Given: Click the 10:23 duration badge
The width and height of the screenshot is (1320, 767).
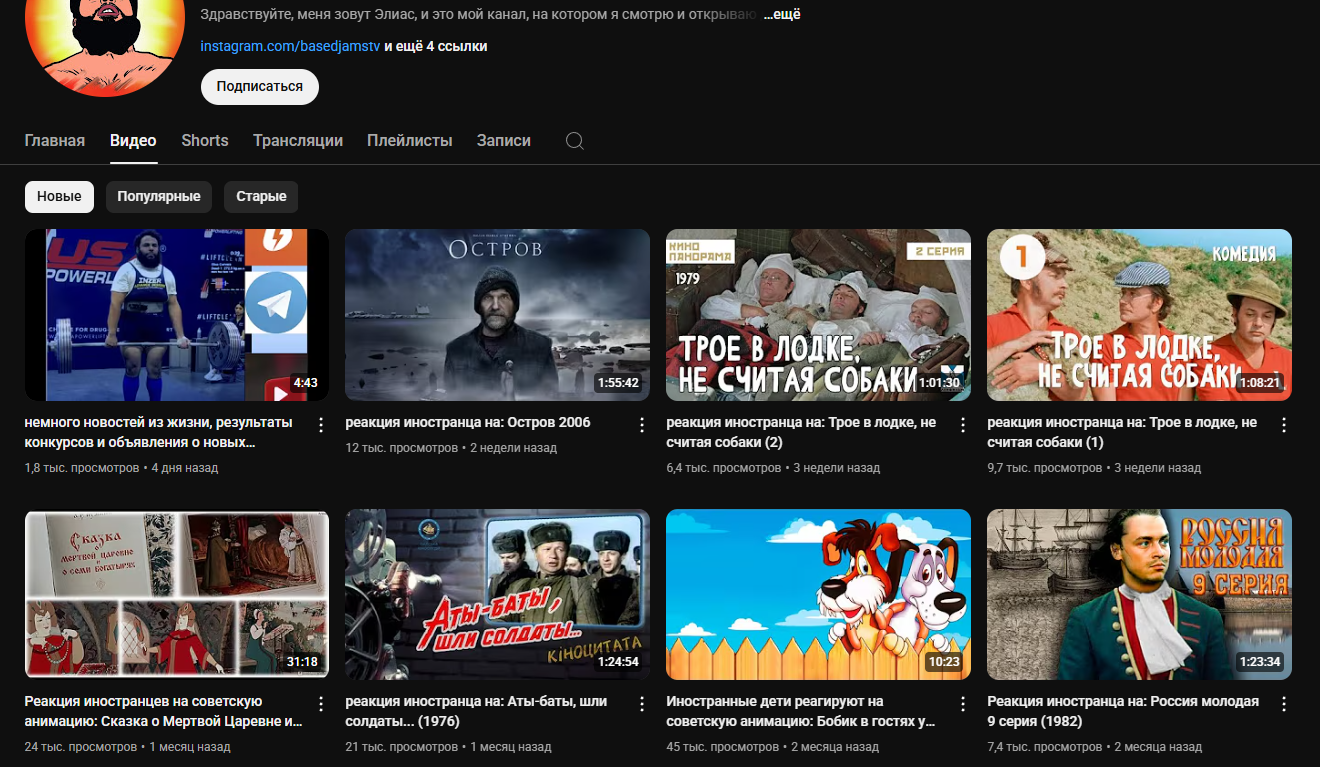Looking at the screenshot, I should [944, 662].
